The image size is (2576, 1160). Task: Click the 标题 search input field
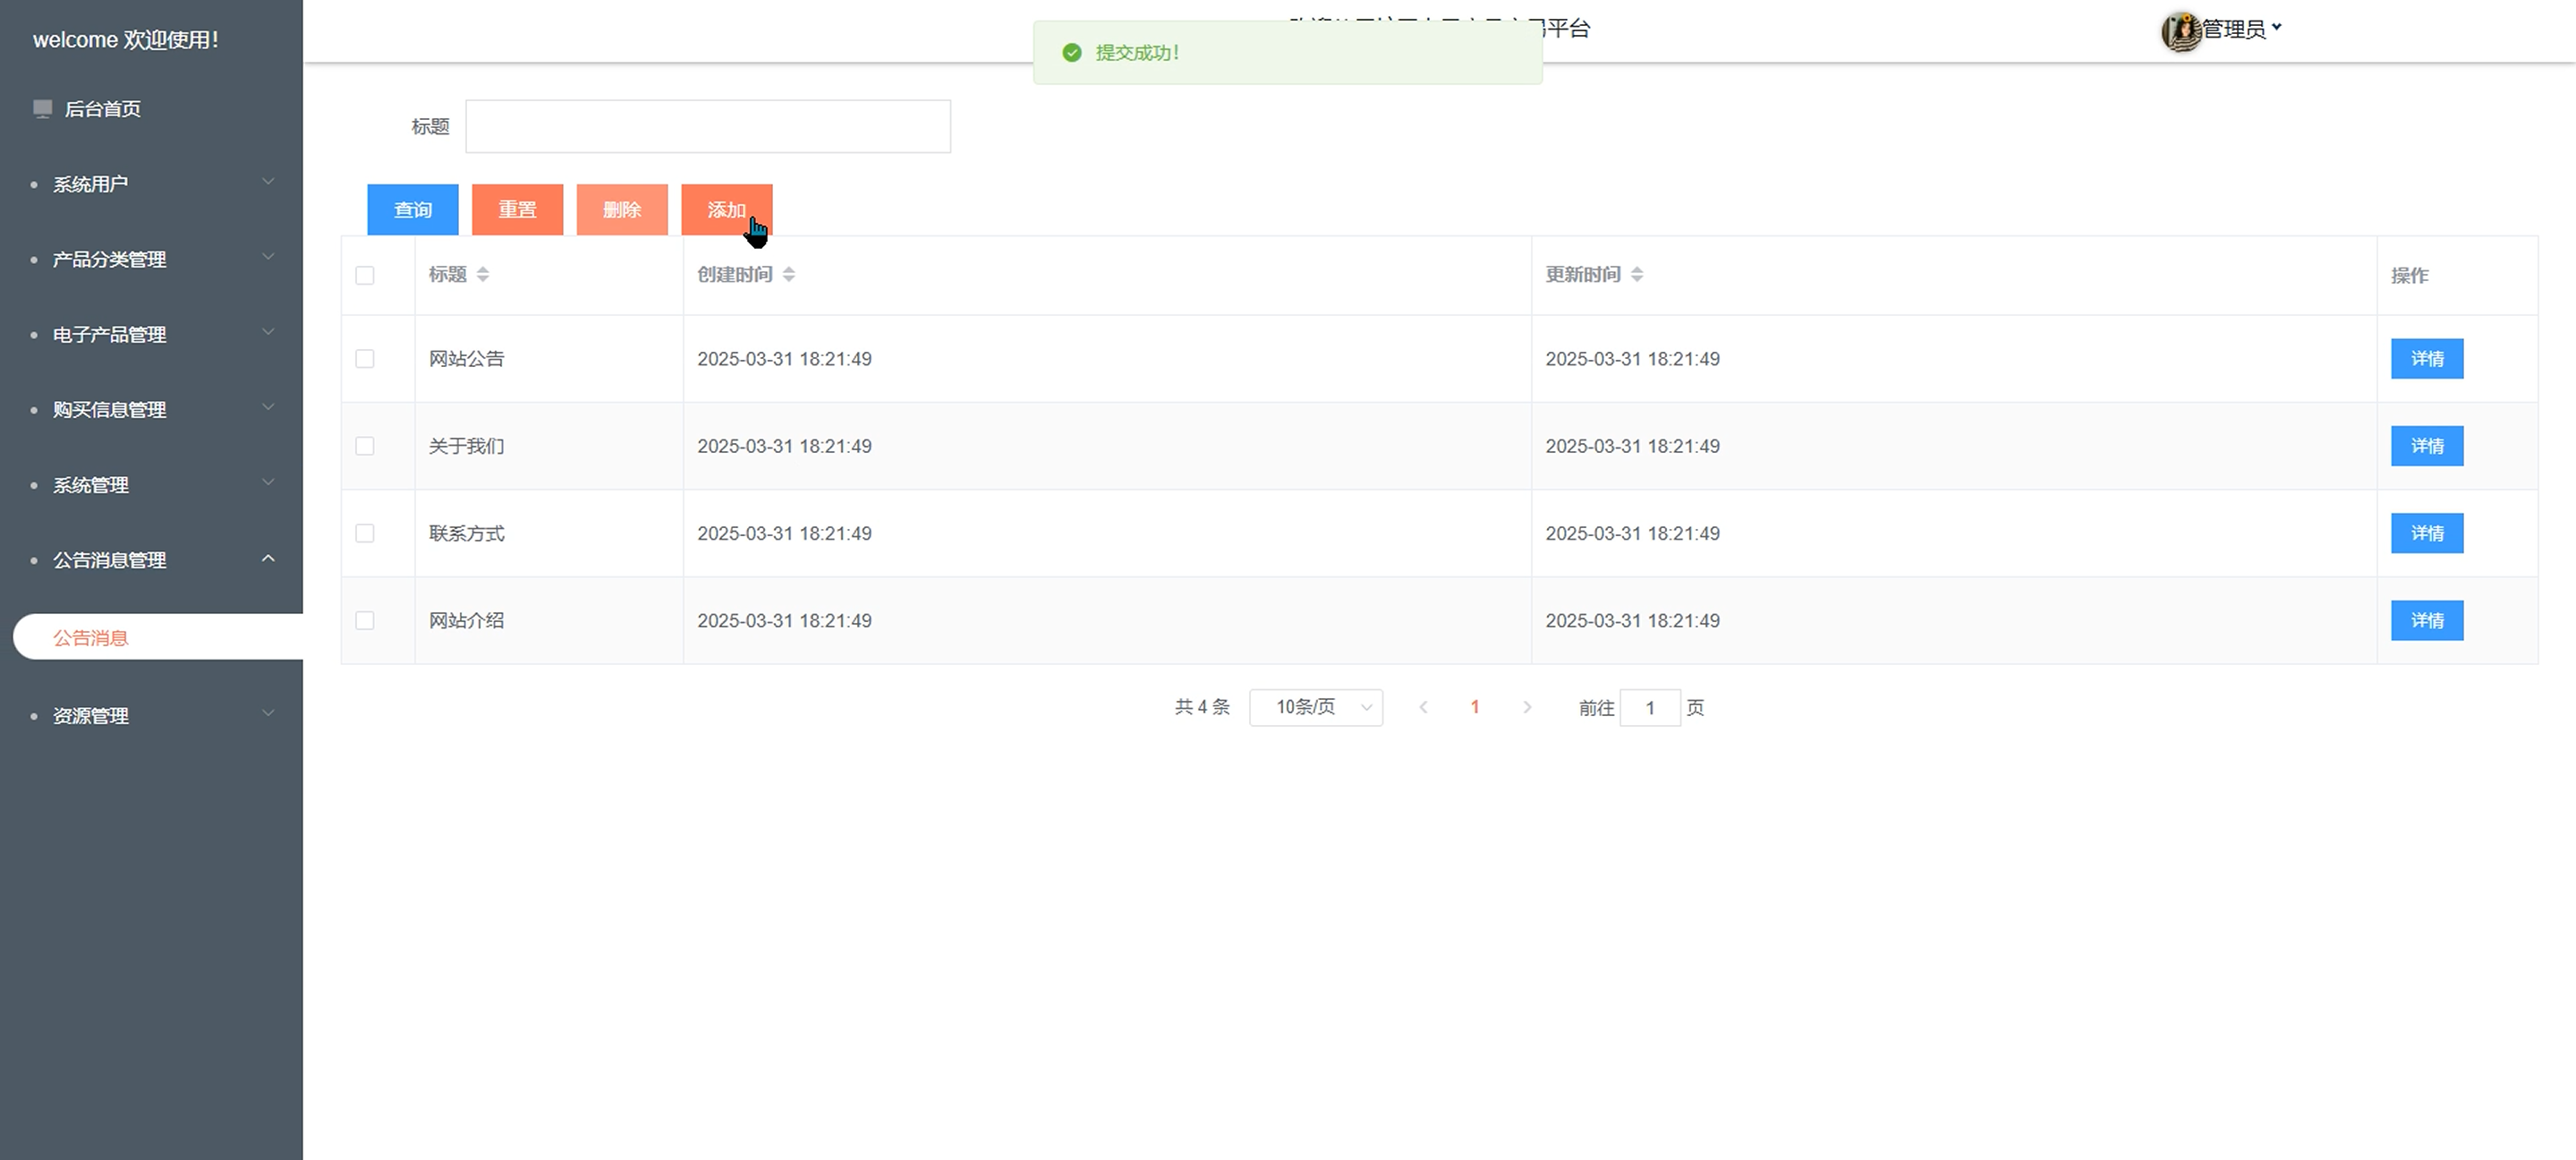click(x=707, y=126)
